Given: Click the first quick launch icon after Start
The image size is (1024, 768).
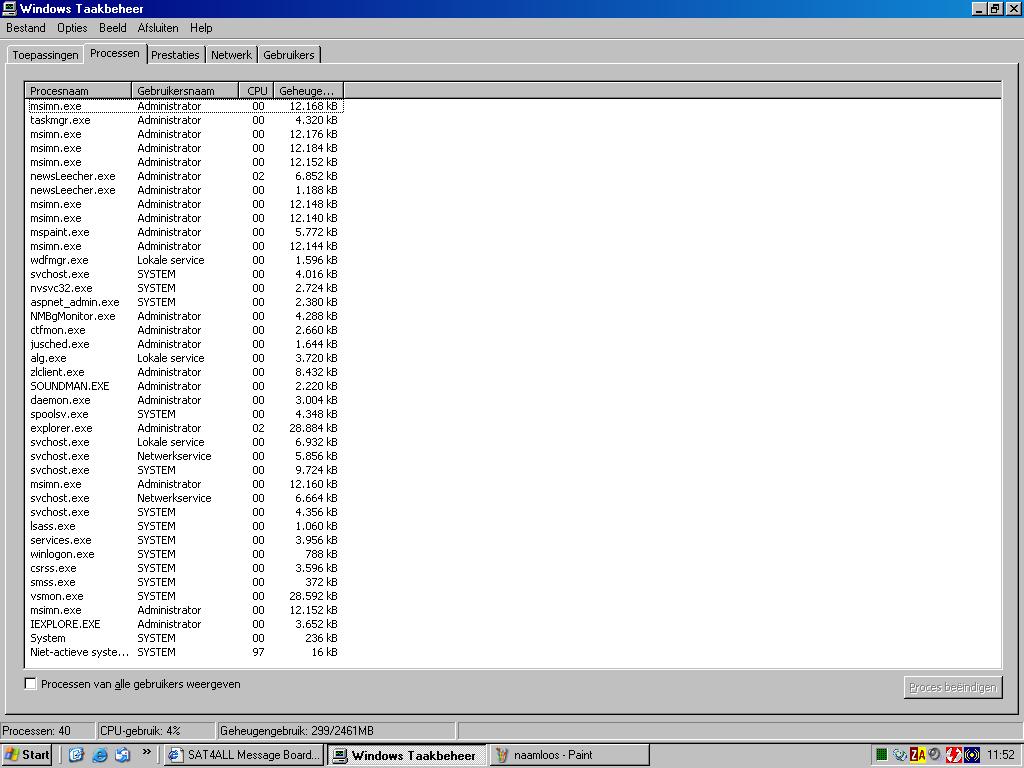Looking at the screenshot, I should [x=76, y=755].
